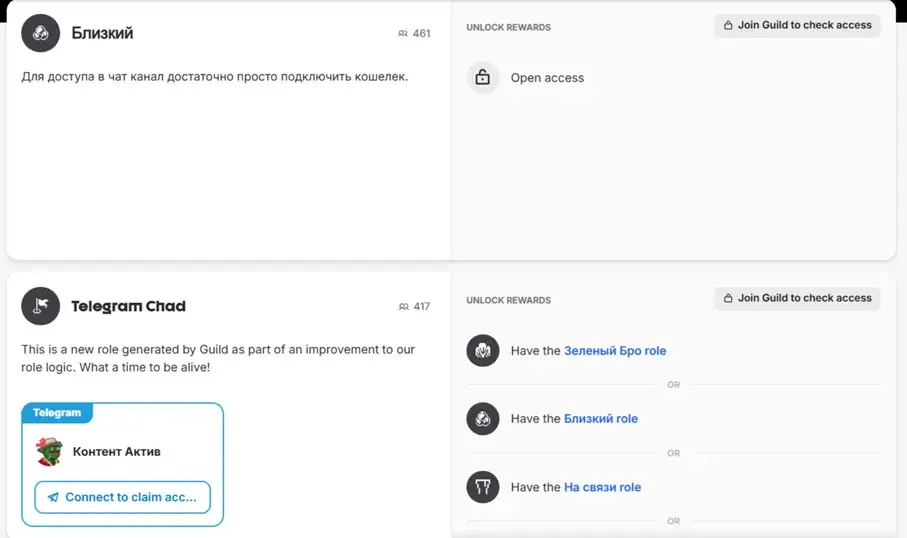Screen dimensions: 907x538
Task: Click the Близкий requirement circle icon
Action: 482,419
